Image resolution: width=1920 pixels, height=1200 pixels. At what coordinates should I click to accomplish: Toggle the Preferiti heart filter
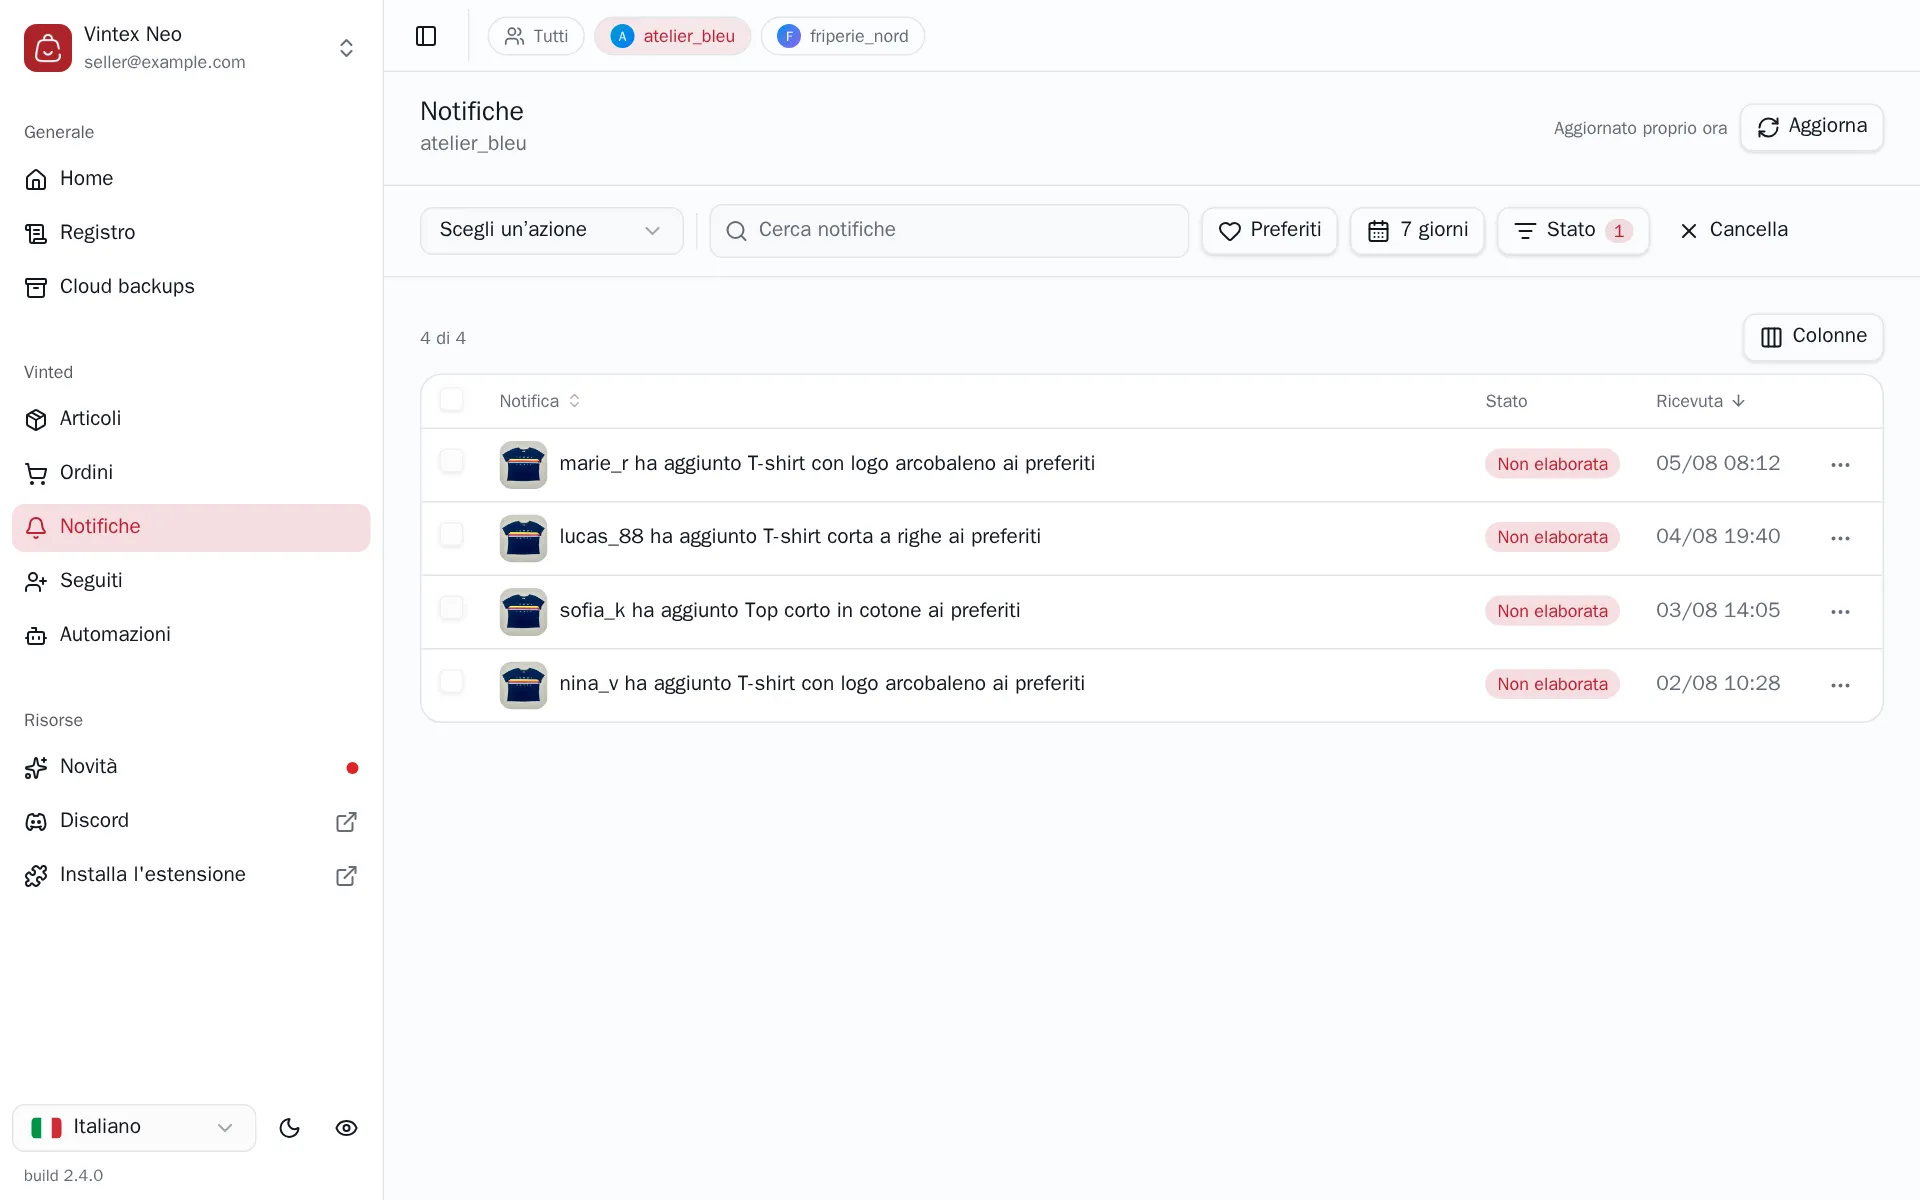[x=1269, y=231]
